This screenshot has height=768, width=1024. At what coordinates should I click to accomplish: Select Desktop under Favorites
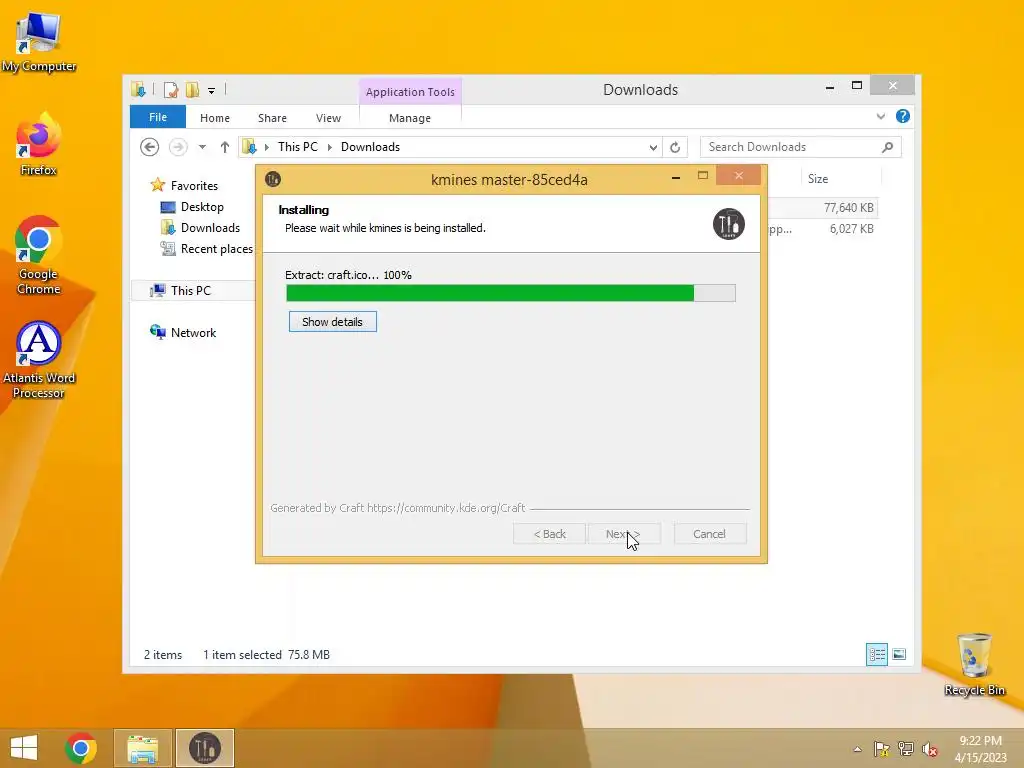[x=202, y=207]
